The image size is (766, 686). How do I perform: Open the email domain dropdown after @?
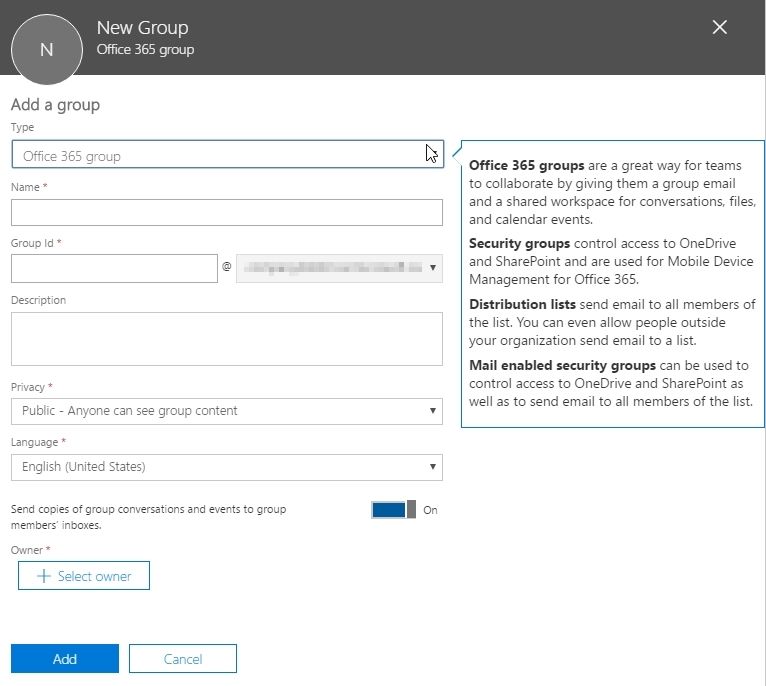pyautogui.click(x=339, y=268)
